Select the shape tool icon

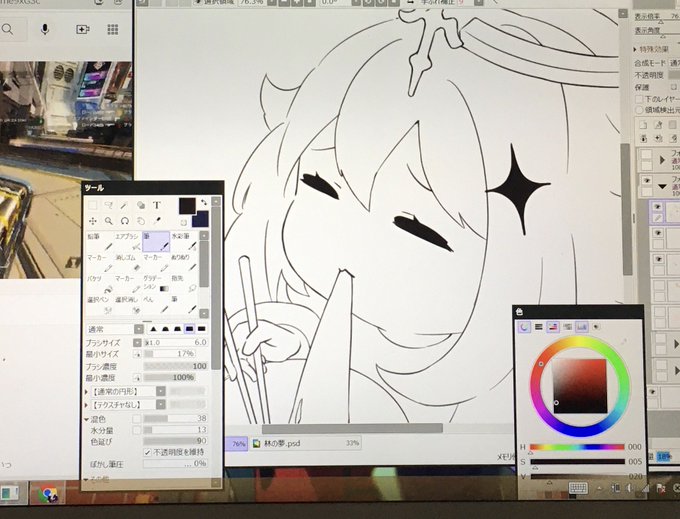(x=141, y=205)
